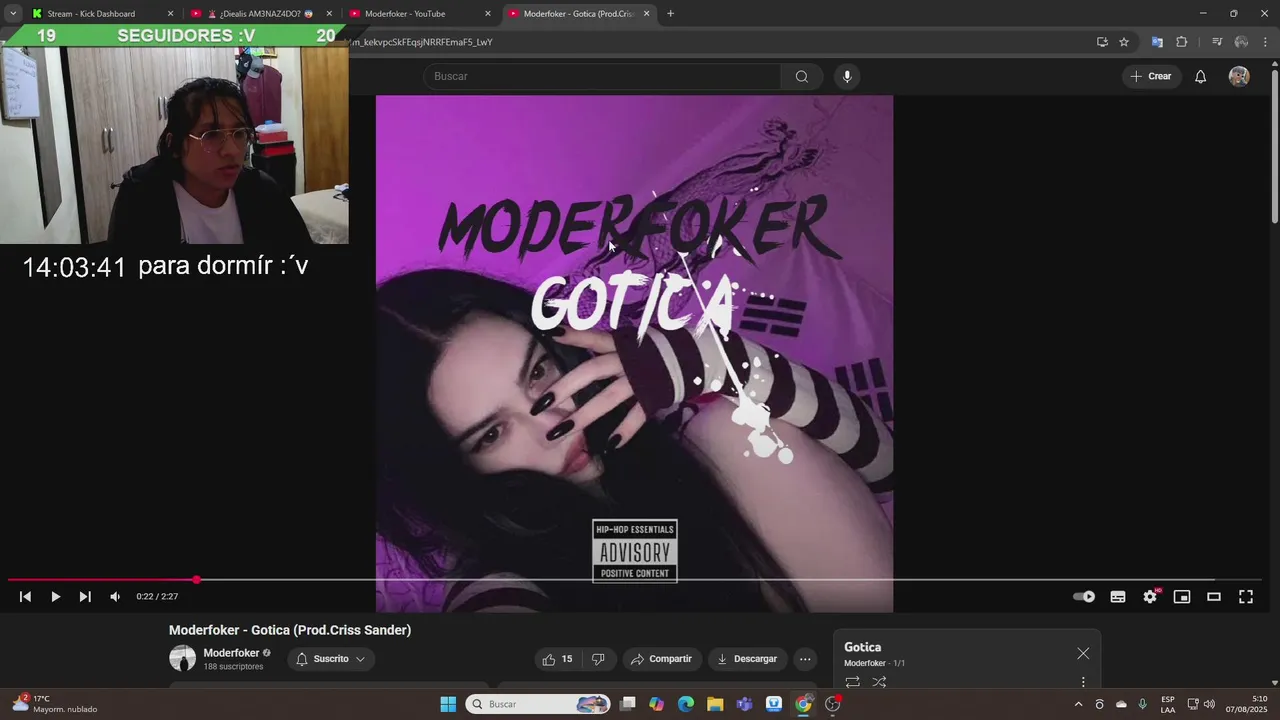
Task: Close the Moderfoker - YouTube tab
Action: click(488, 14)
